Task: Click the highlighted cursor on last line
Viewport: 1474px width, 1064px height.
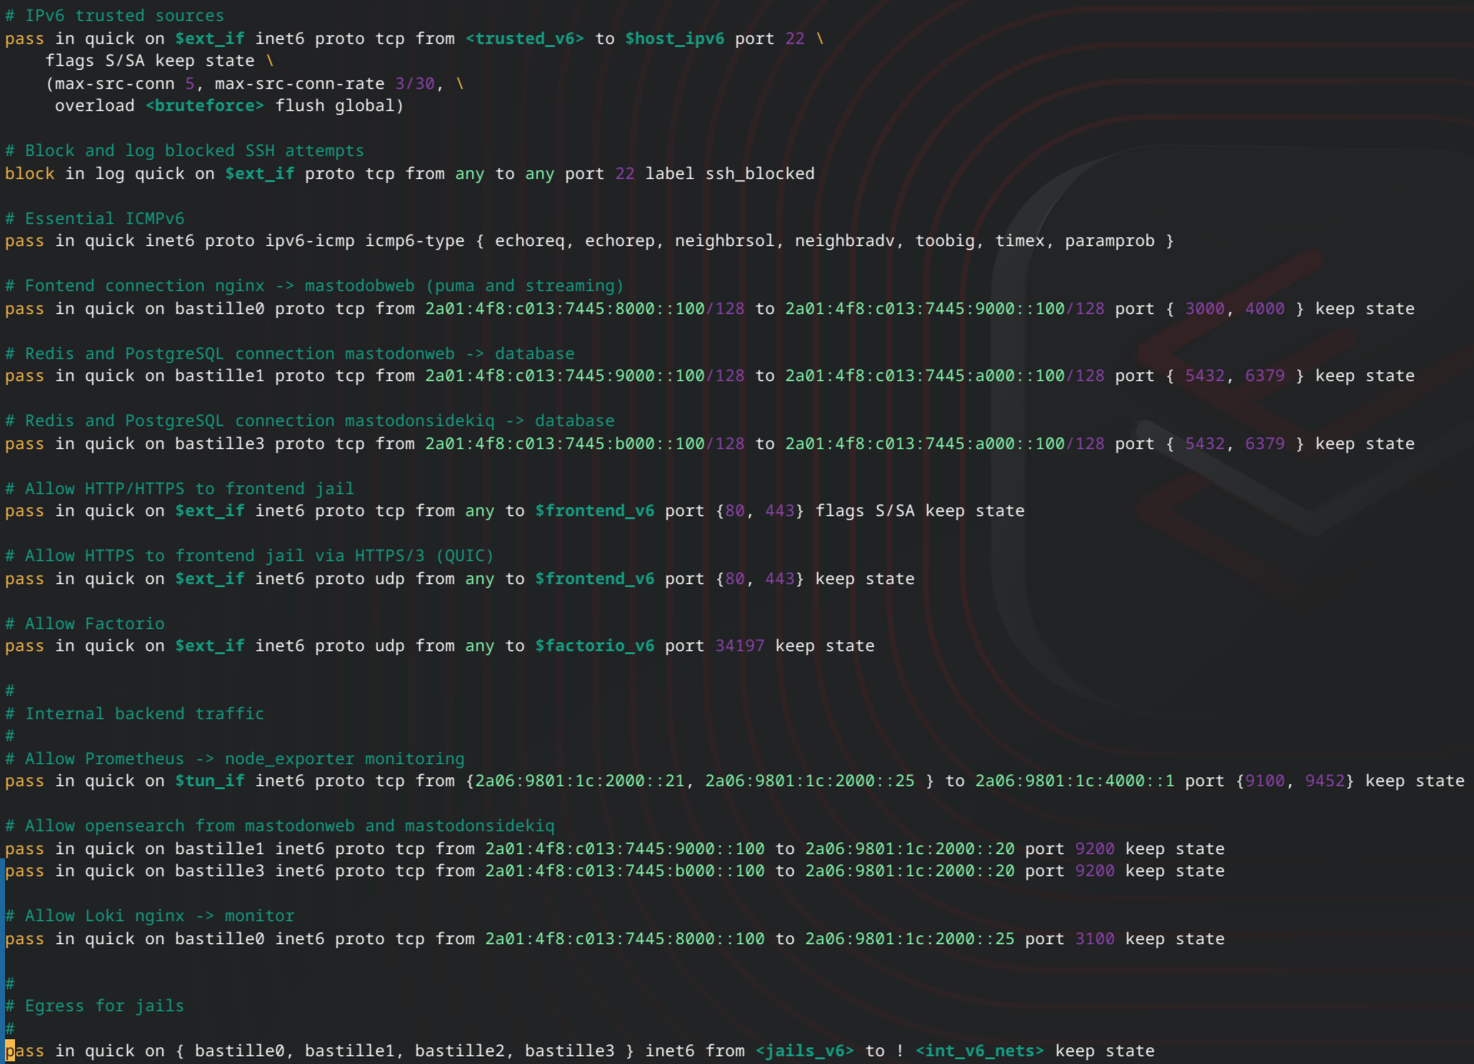Action: [x=10, y=1051]
